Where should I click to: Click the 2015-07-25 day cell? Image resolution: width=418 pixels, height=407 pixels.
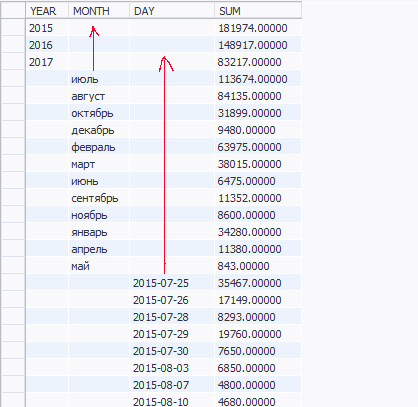[172, 283]
